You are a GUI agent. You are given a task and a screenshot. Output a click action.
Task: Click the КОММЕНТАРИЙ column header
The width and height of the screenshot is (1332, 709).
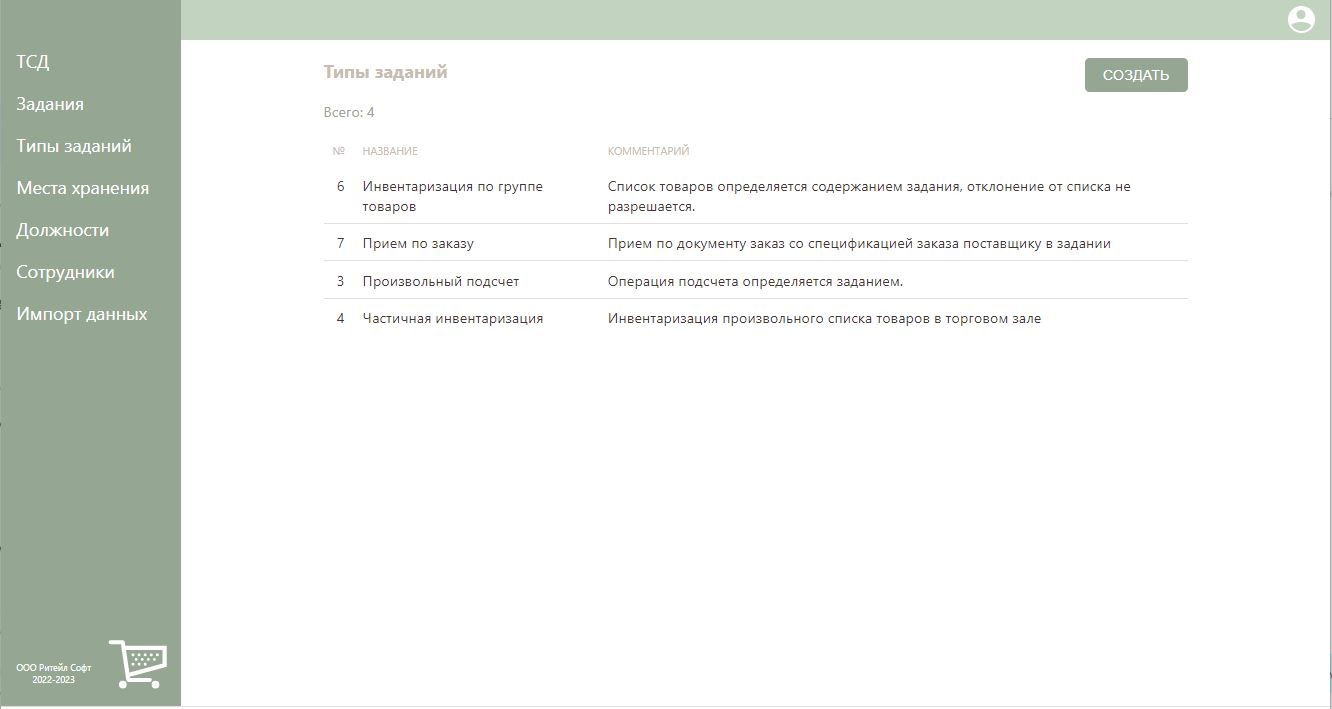tap(648, 151)
